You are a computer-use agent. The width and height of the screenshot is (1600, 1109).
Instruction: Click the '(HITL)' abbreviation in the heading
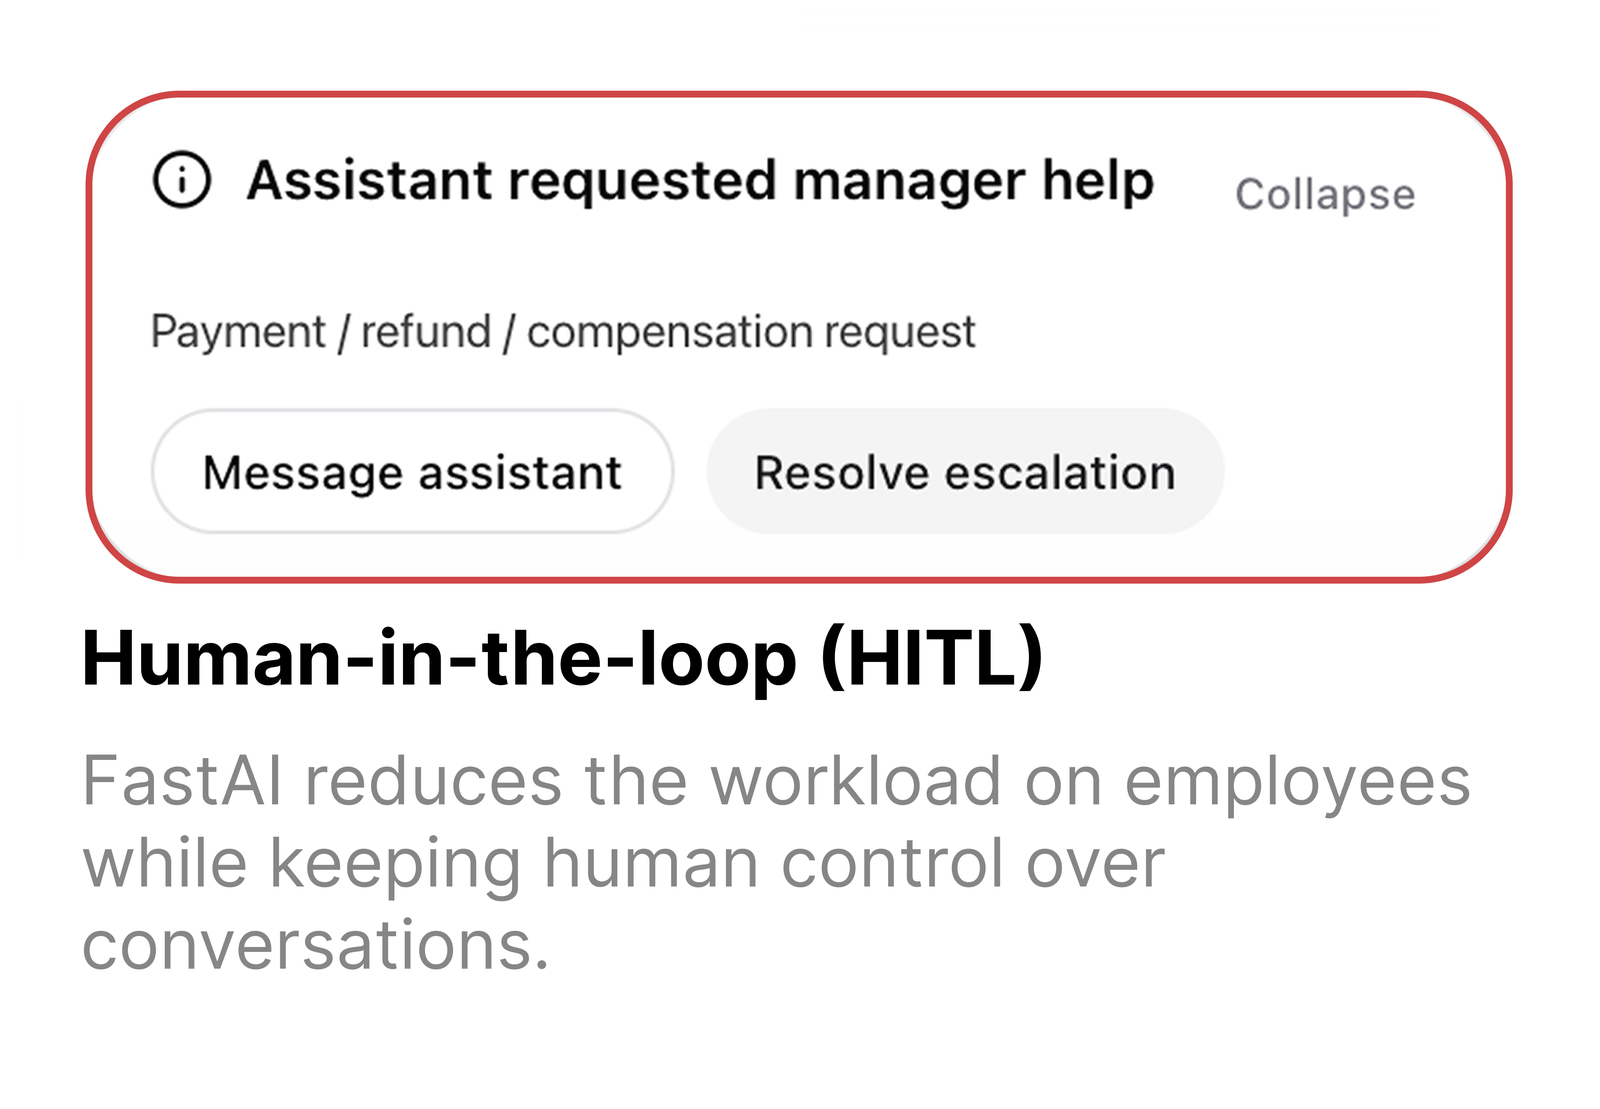pyautogui.click(x=931, y=658)
